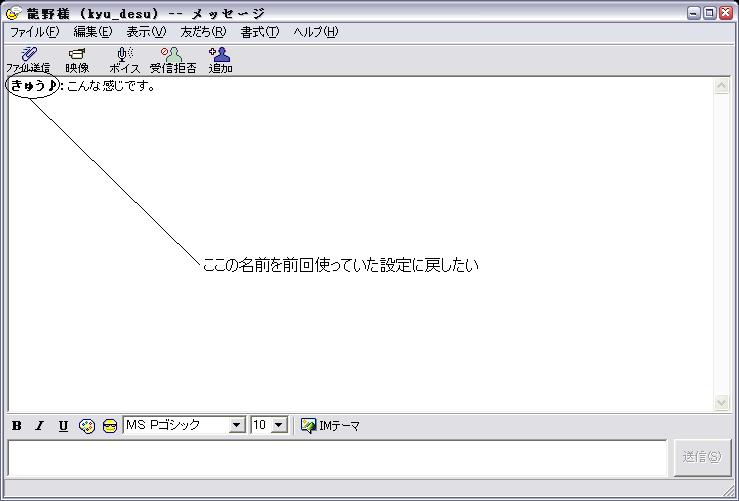Viewport: 739px width, 501px height.
Task: Open the IMテーマ theme selector
Action: [330, 426]
